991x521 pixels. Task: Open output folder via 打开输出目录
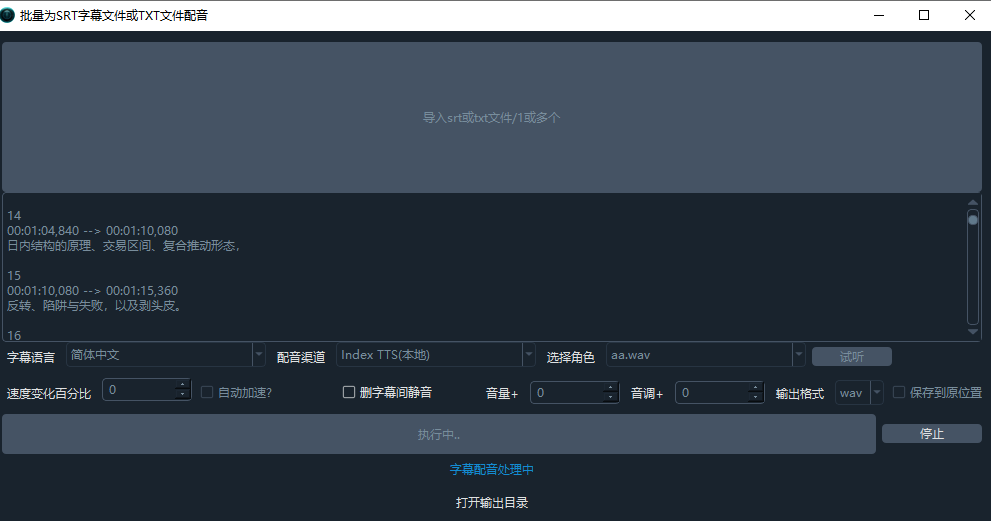click(x=492, y=503)
